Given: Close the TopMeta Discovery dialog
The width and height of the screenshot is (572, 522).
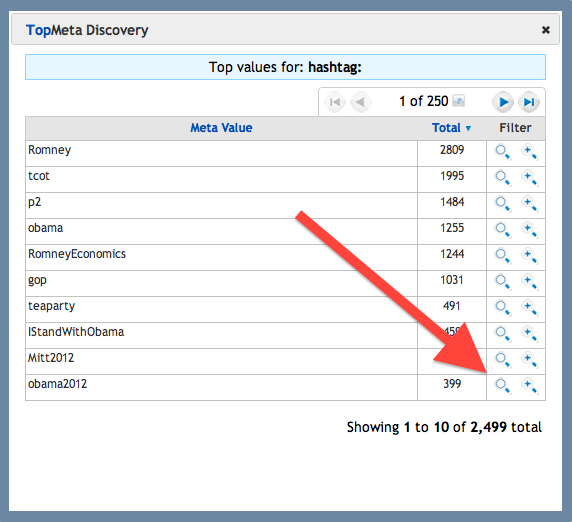Looking at the screenshot, I should click(546, 30).
